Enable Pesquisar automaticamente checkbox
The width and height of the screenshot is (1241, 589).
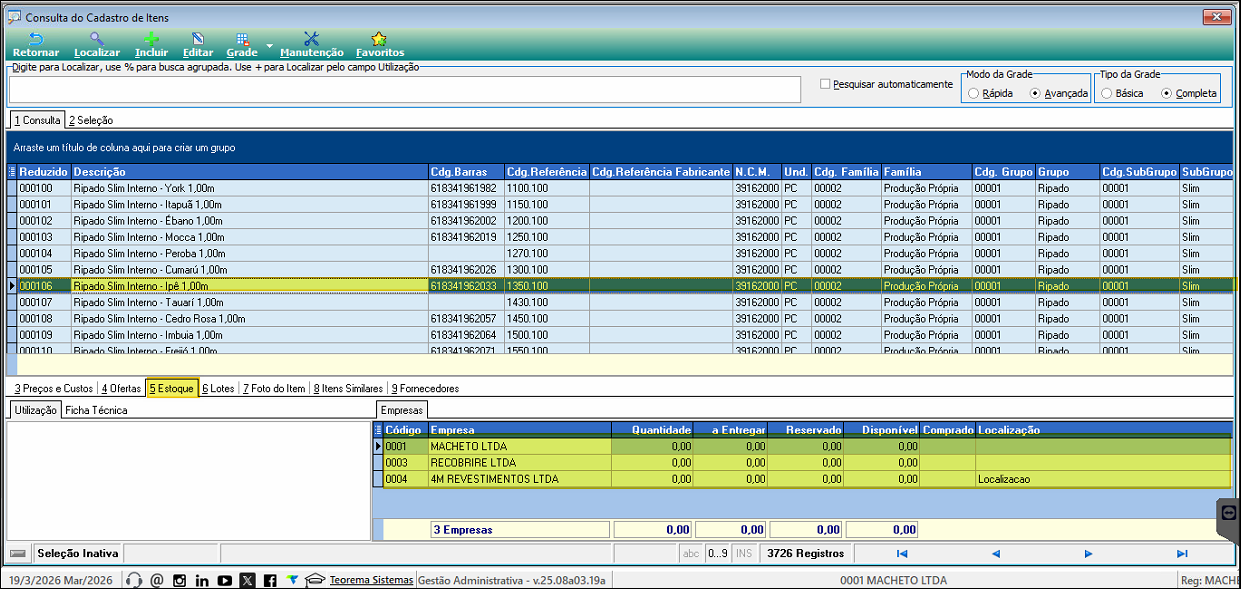click(x=825, y=84)
